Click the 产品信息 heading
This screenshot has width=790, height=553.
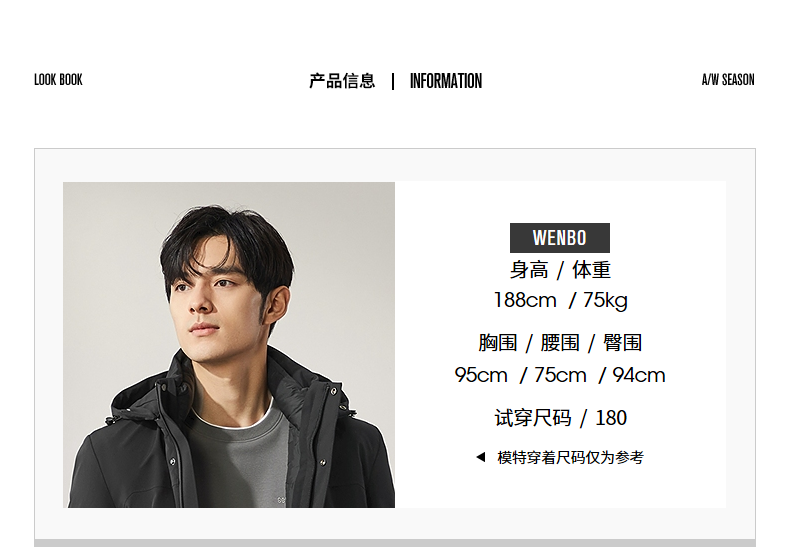tap(342, 81)
